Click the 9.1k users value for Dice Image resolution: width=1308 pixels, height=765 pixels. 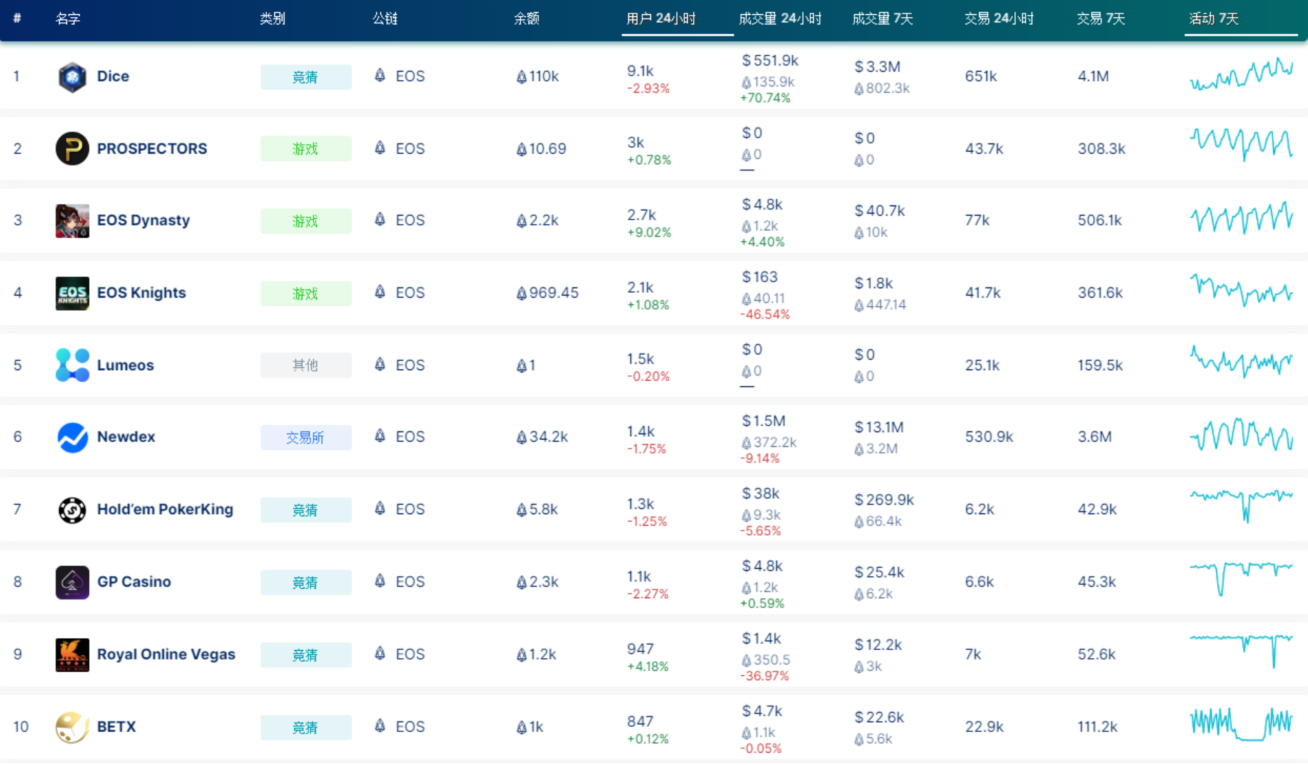point(641,71)
